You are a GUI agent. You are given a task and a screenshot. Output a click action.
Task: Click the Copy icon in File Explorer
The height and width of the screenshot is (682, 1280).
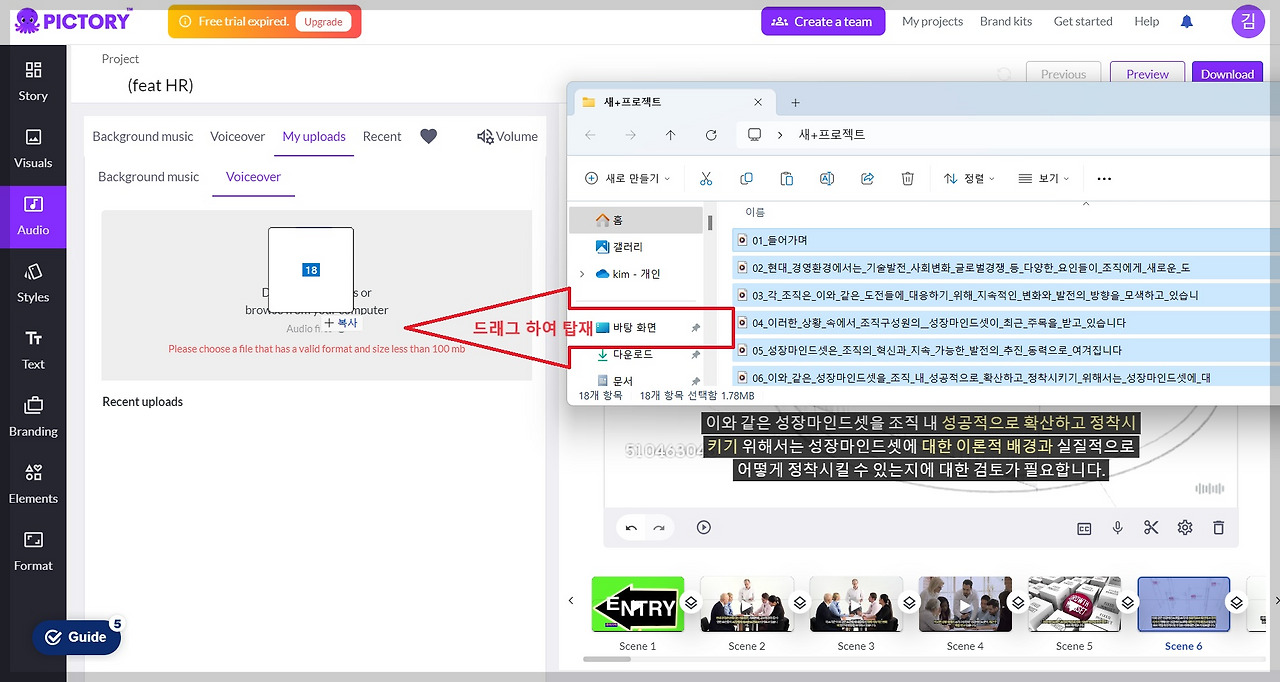(x=746, y=179)
